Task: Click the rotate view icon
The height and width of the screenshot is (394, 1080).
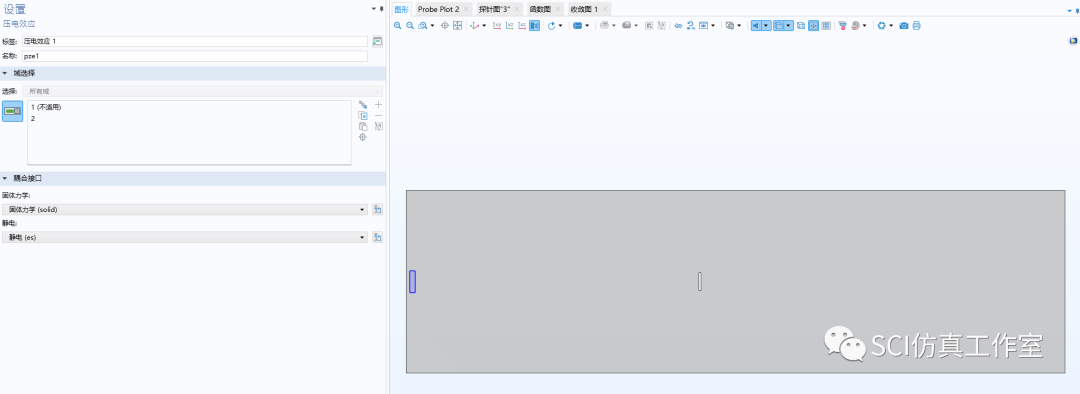Action: pyautogui.click(x=551, y=25)
